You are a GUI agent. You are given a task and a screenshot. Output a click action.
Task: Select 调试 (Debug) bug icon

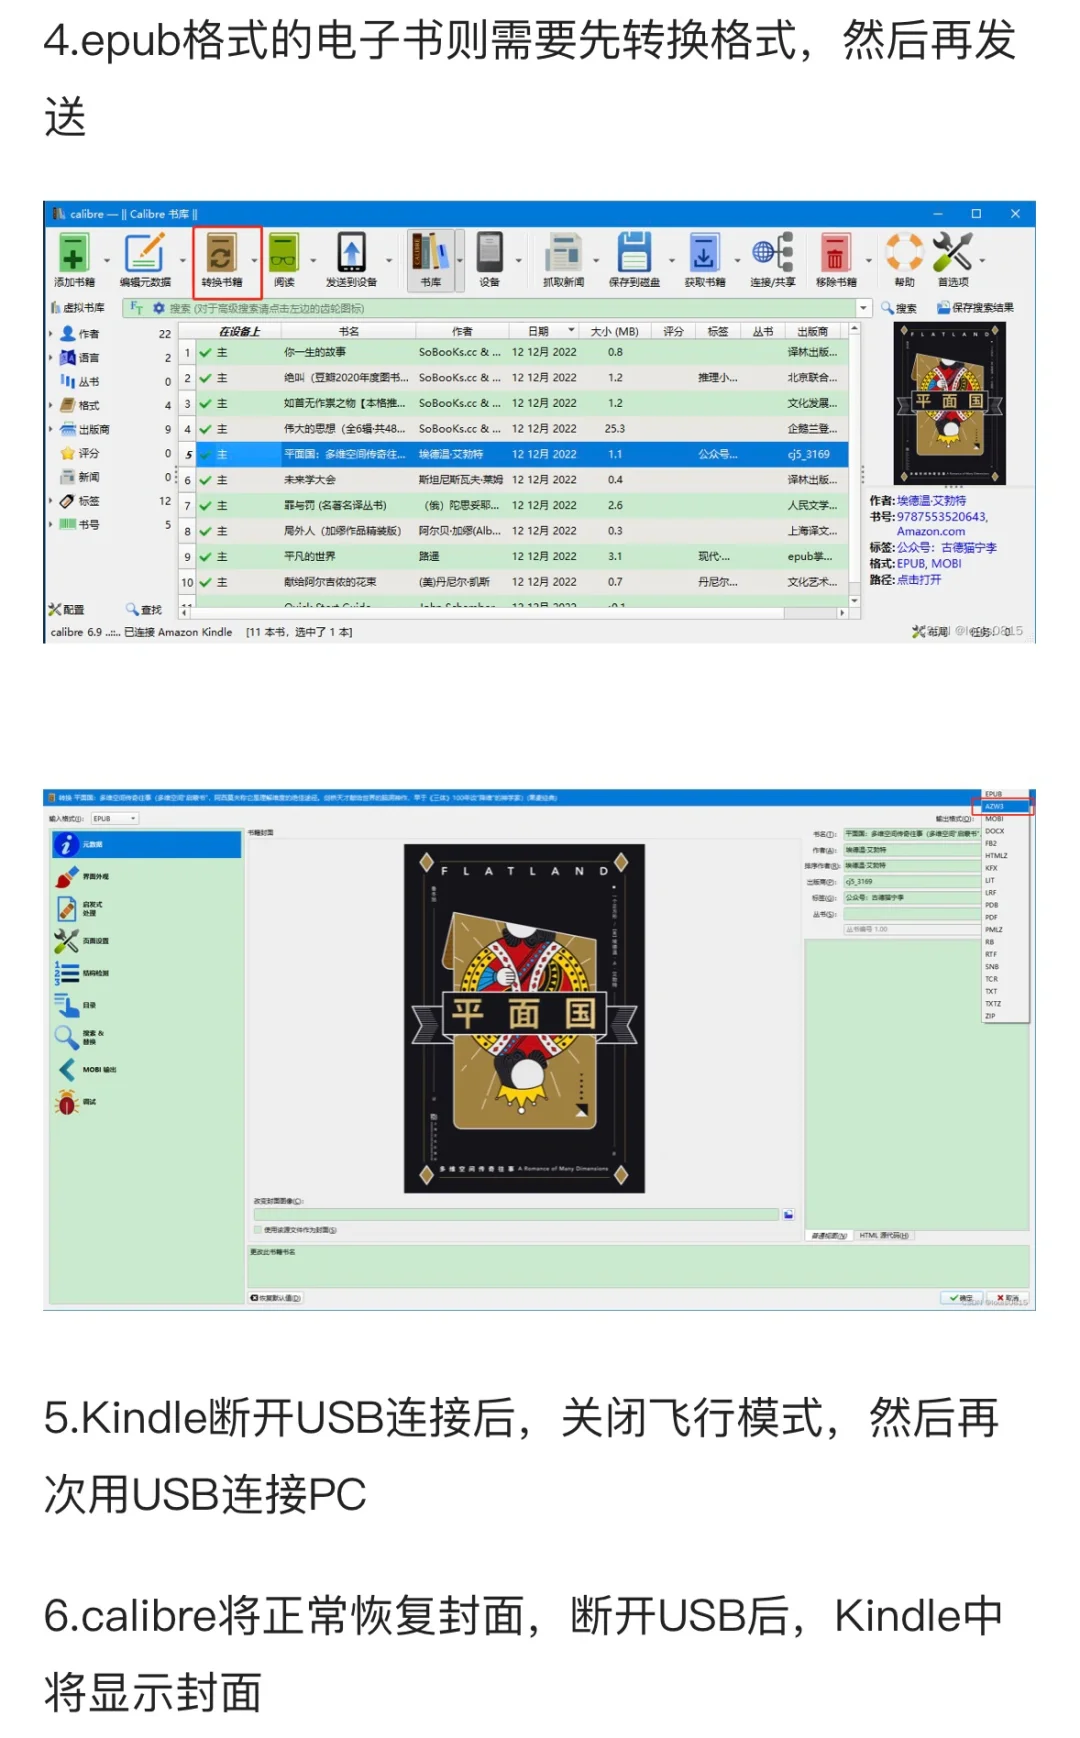click(x=66, y=1102)
